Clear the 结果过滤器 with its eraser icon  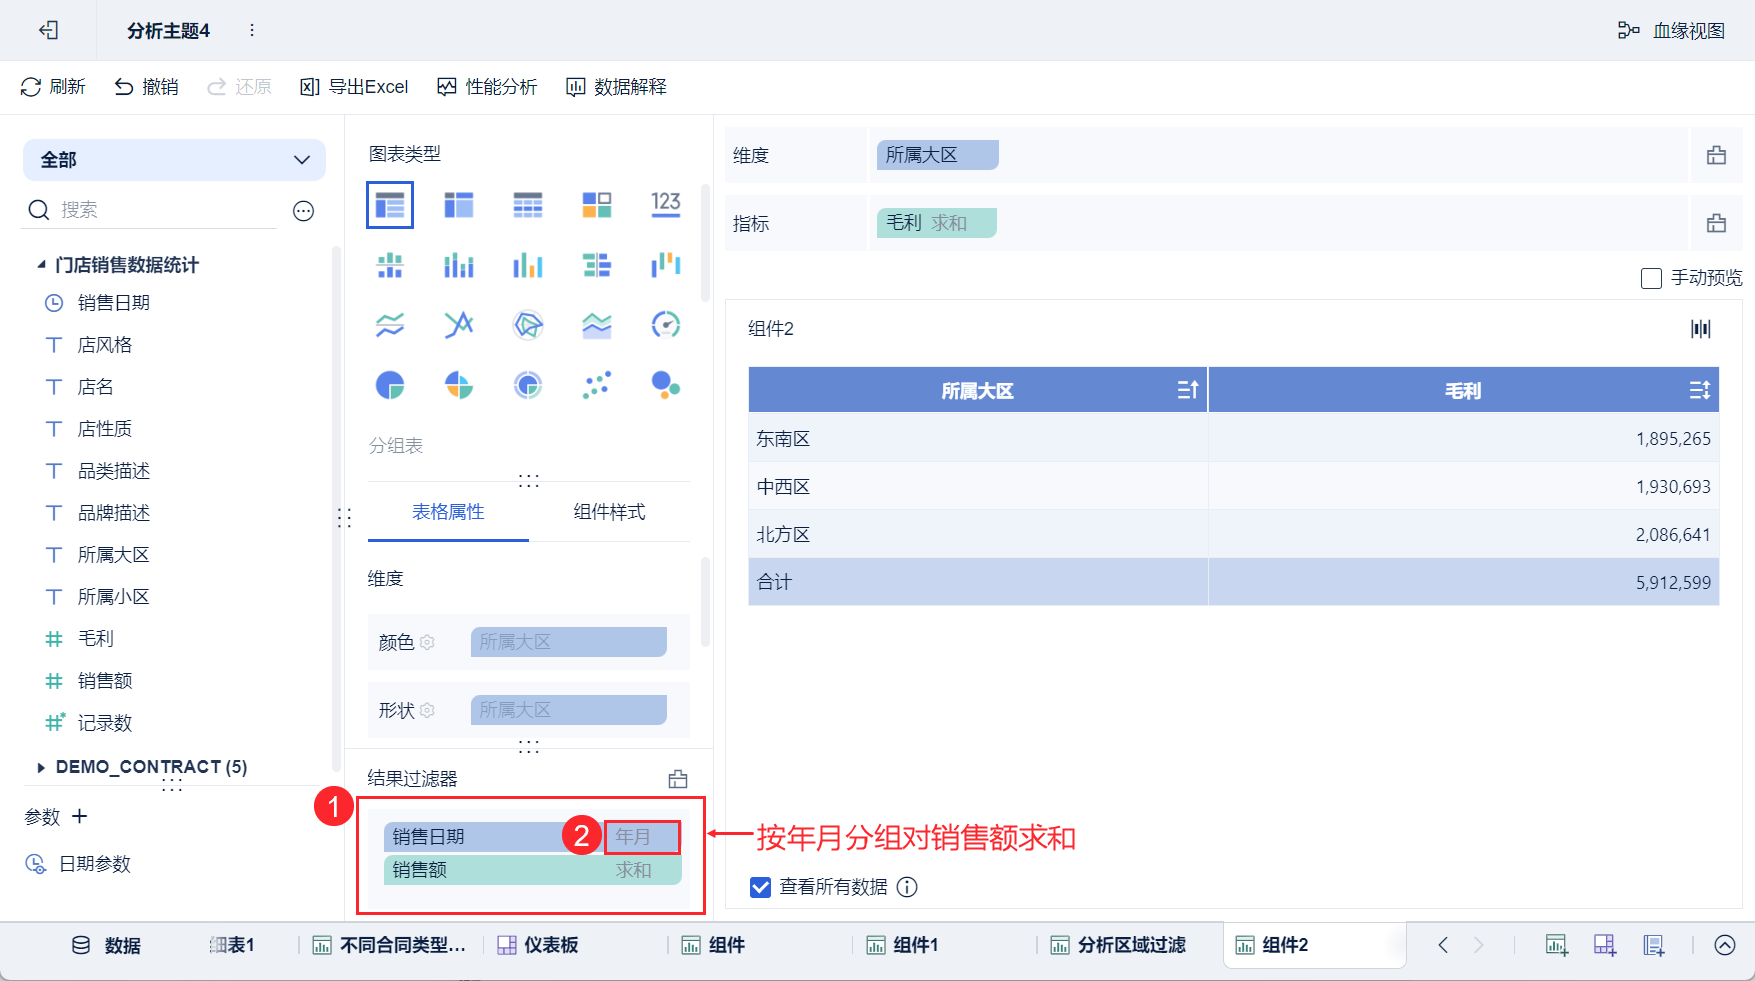click(678, 779)
